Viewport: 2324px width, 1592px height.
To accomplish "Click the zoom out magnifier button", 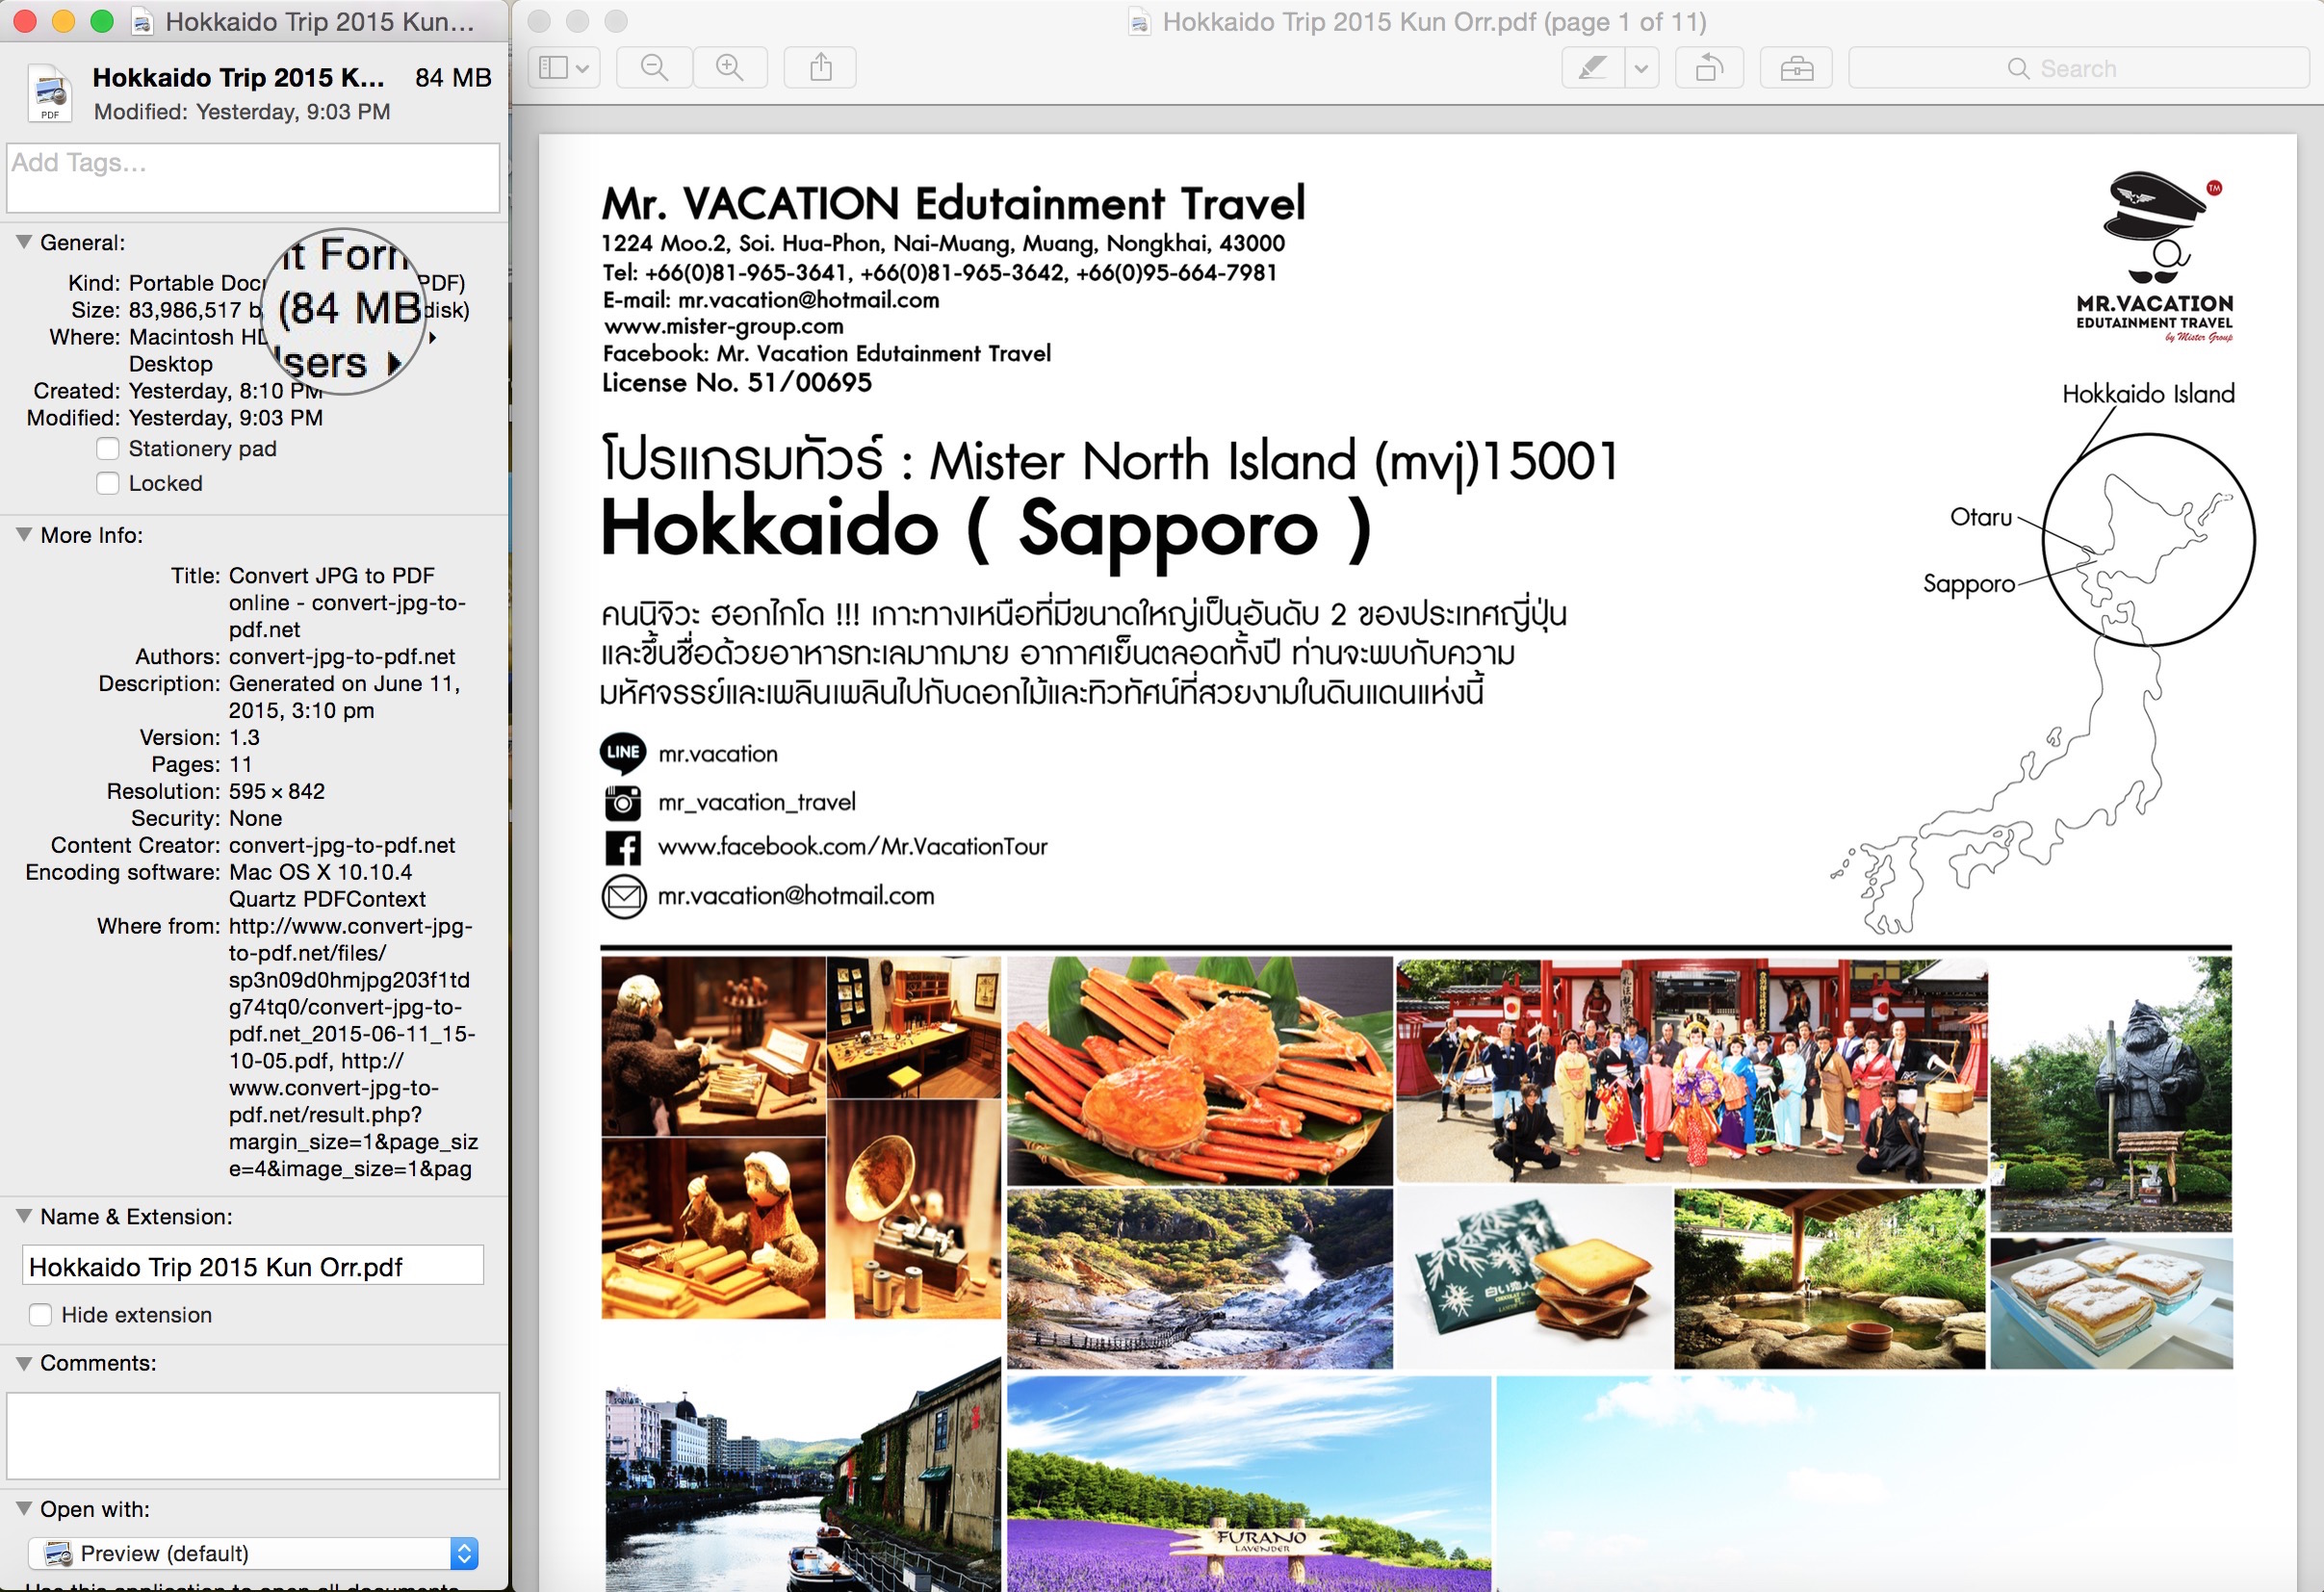I will 654,68.
